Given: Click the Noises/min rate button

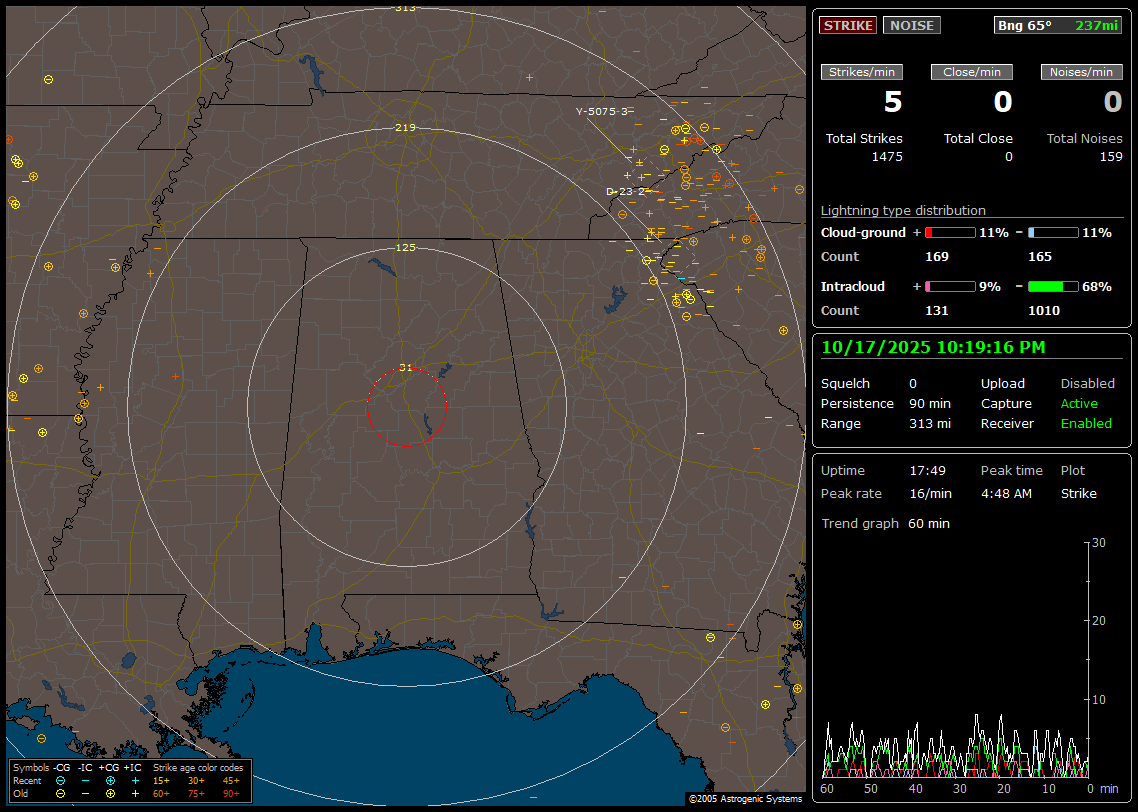Looking at the screenshot, I should (x=1081, y=72).
